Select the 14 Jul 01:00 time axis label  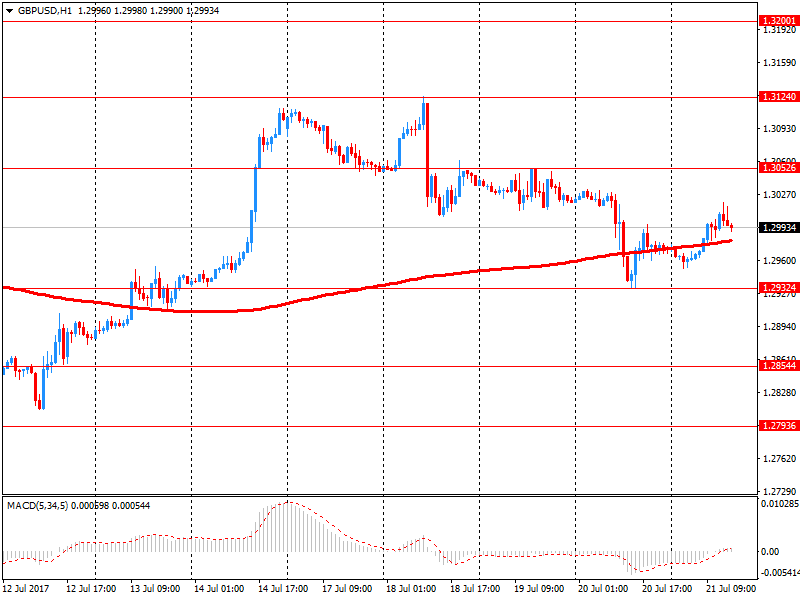[x=219, y=589]
